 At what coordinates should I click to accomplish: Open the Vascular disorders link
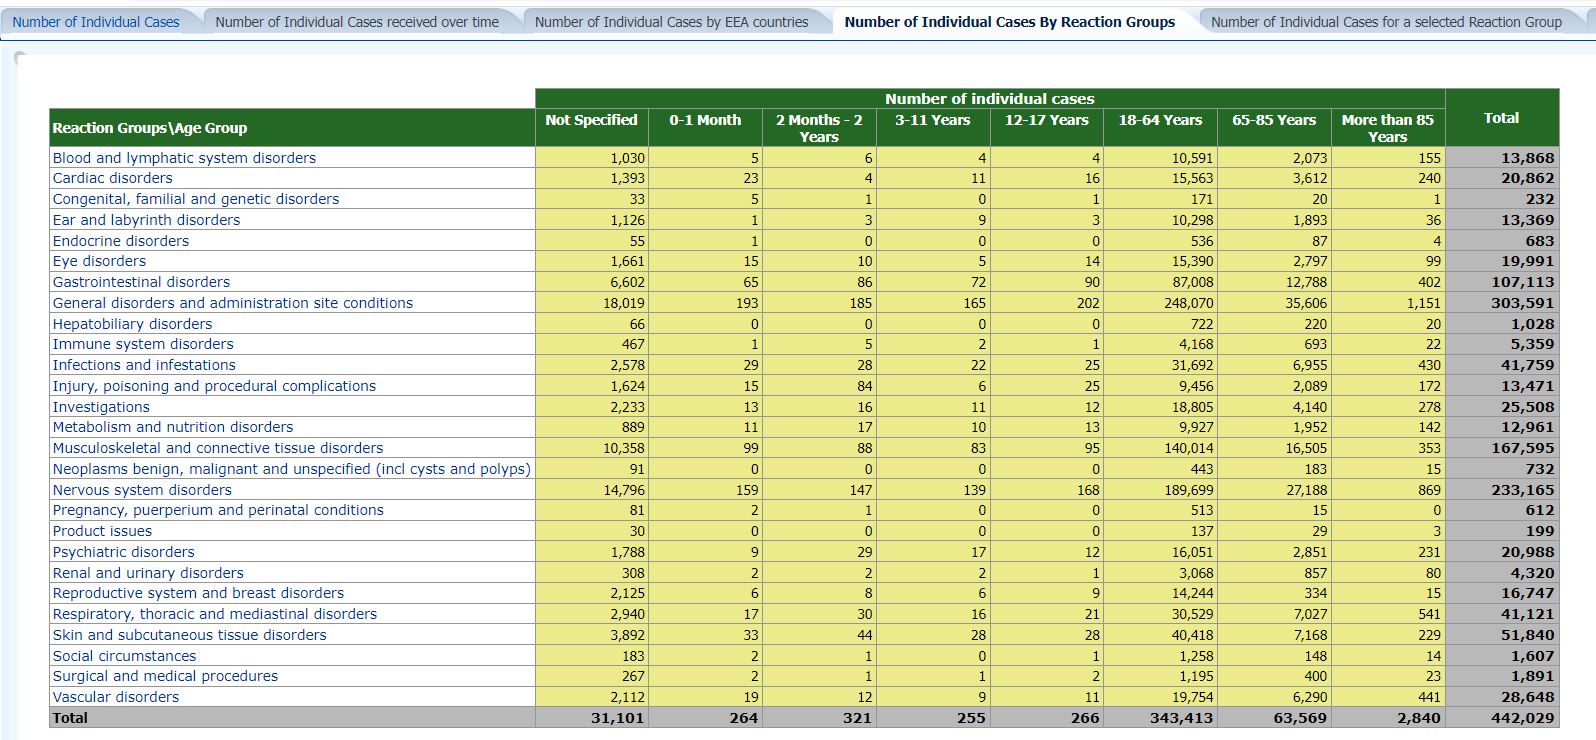coord(116,697)
